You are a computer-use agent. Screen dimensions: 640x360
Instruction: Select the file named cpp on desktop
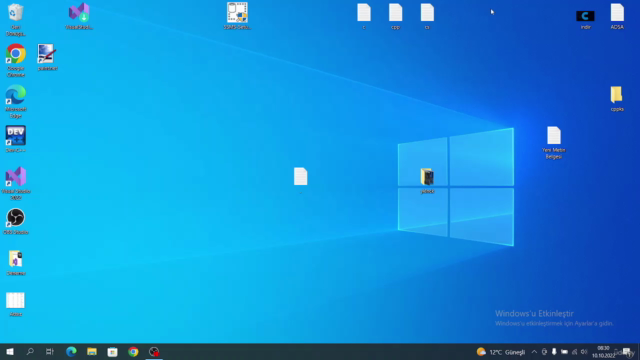pyautogui.click(x=396, y=16)
